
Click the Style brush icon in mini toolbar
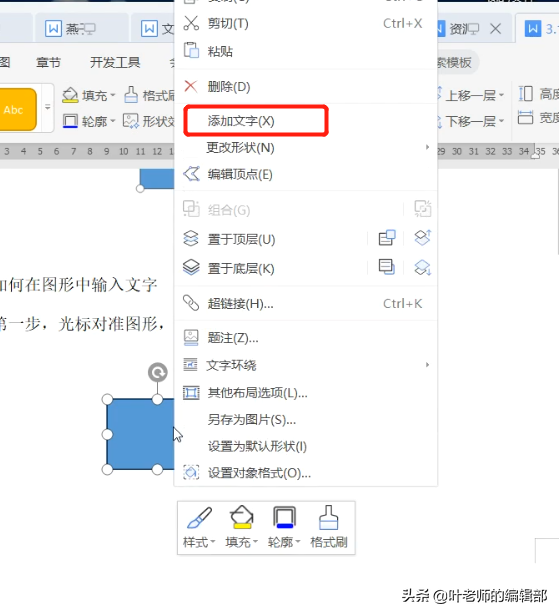coord(199,519)
